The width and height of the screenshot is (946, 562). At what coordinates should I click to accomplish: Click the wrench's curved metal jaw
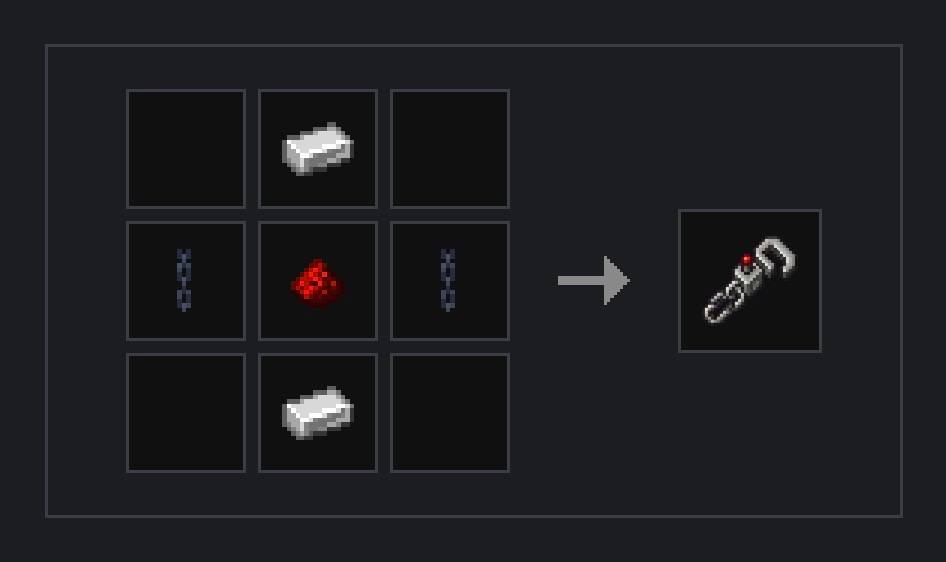pos(777,255)
